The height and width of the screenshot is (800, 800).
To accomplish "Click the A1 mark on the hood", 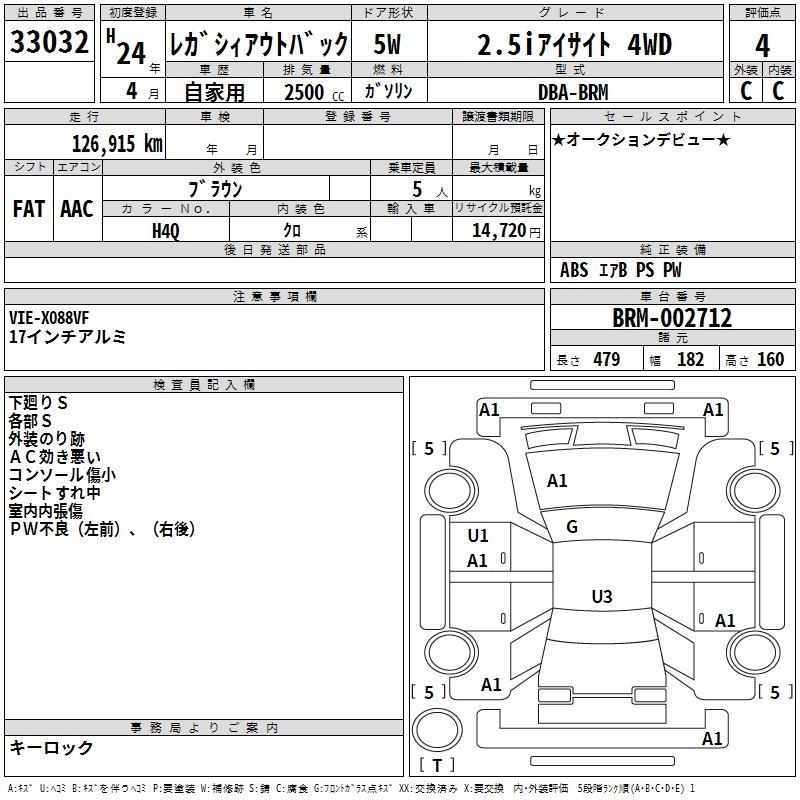I will [x=557, y=481].
